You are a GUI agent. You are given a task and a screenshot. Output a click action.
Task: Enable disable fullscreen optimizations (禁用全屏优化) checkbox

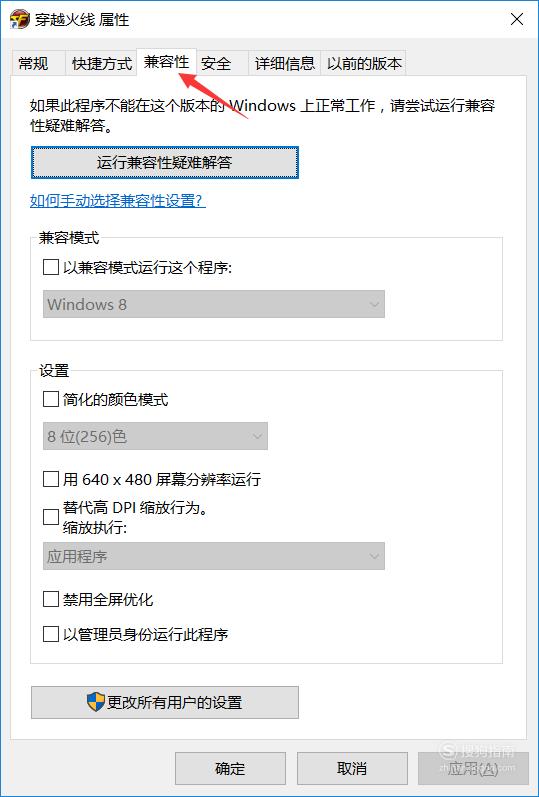pyautogui.click(x=51, y=599)
